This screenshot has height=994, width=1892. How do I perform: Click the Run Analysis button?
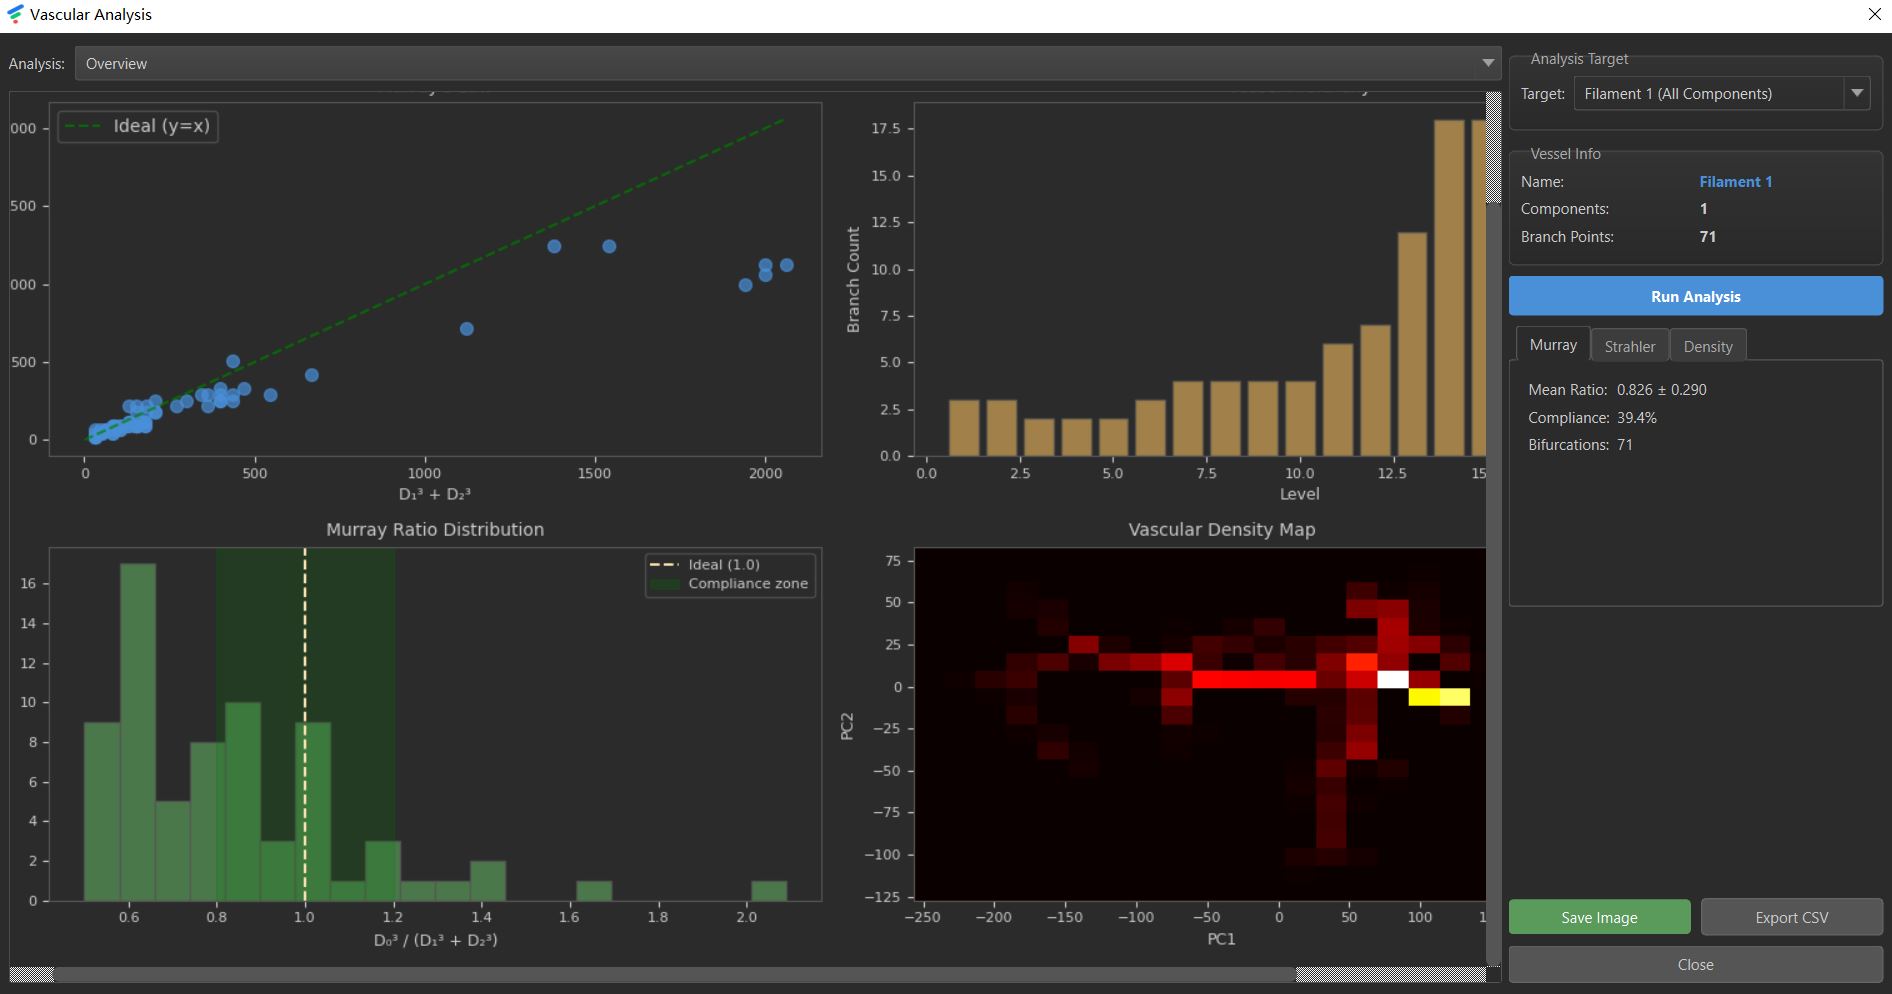(x=1695, y=297)
